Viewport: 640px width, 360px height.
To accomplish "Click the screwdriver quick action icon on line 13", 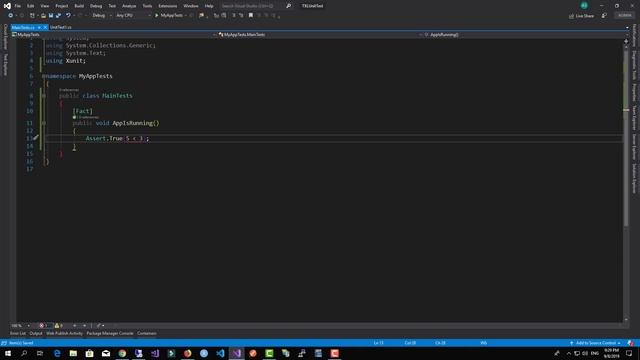I will coord(36,138).
